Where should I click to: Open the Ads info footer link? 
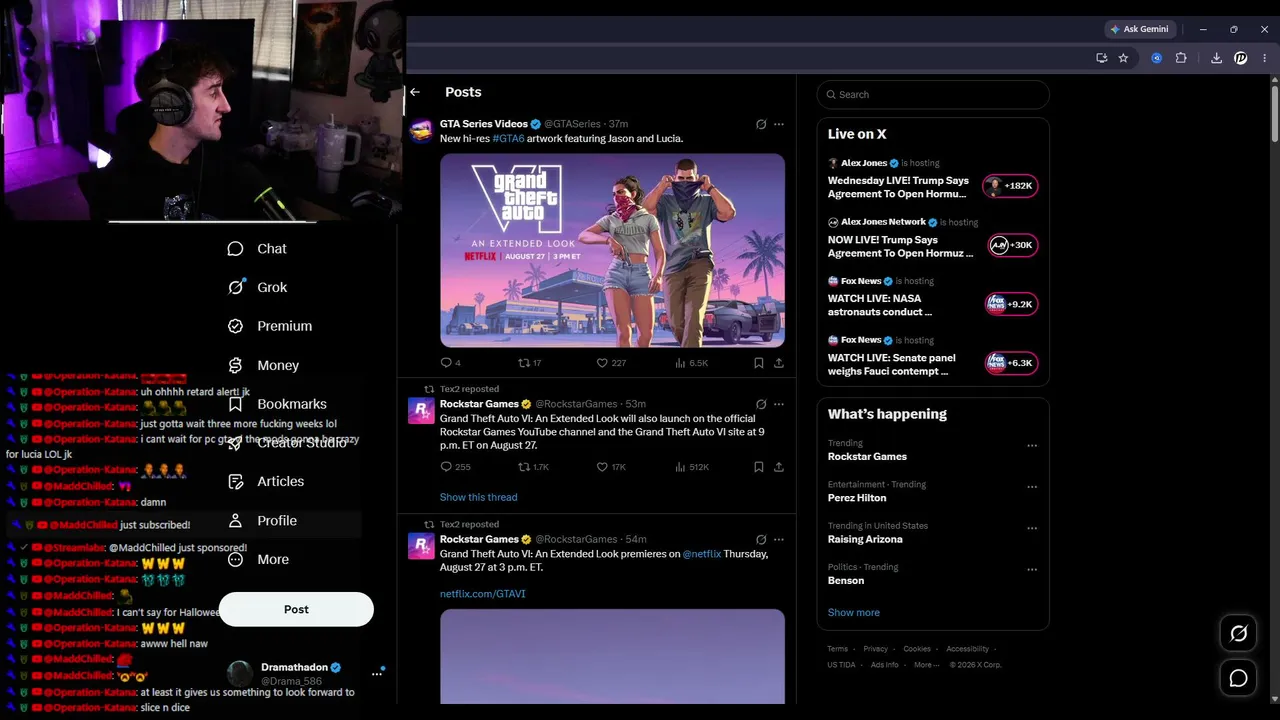pyautogui.click(x=884, y=665)
